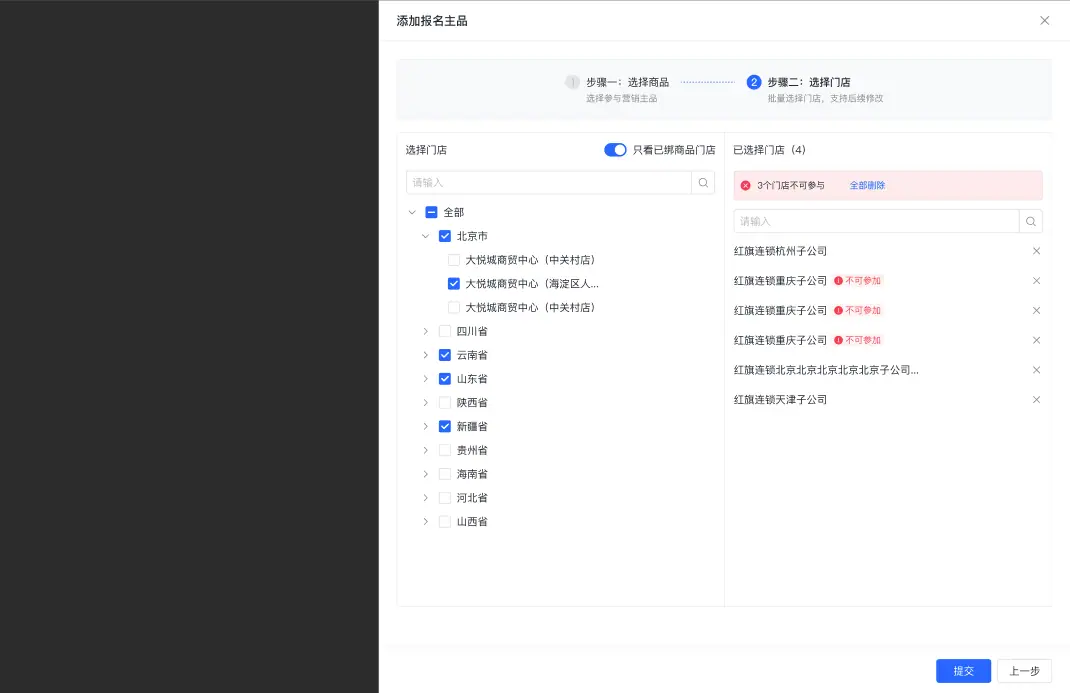Expand the 贵州省 node
The image size is (1070, 693).
pyautogui.click(x=426, y=450)
